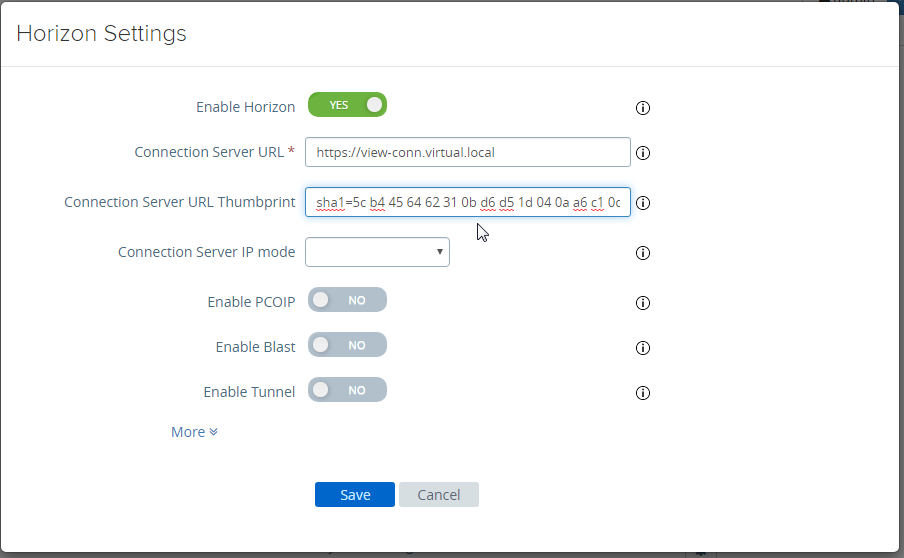Image resolution: width=904 pixels, height=558 pixels.
Task: Click the Enable Horizon label
Action: pos(246,107)
